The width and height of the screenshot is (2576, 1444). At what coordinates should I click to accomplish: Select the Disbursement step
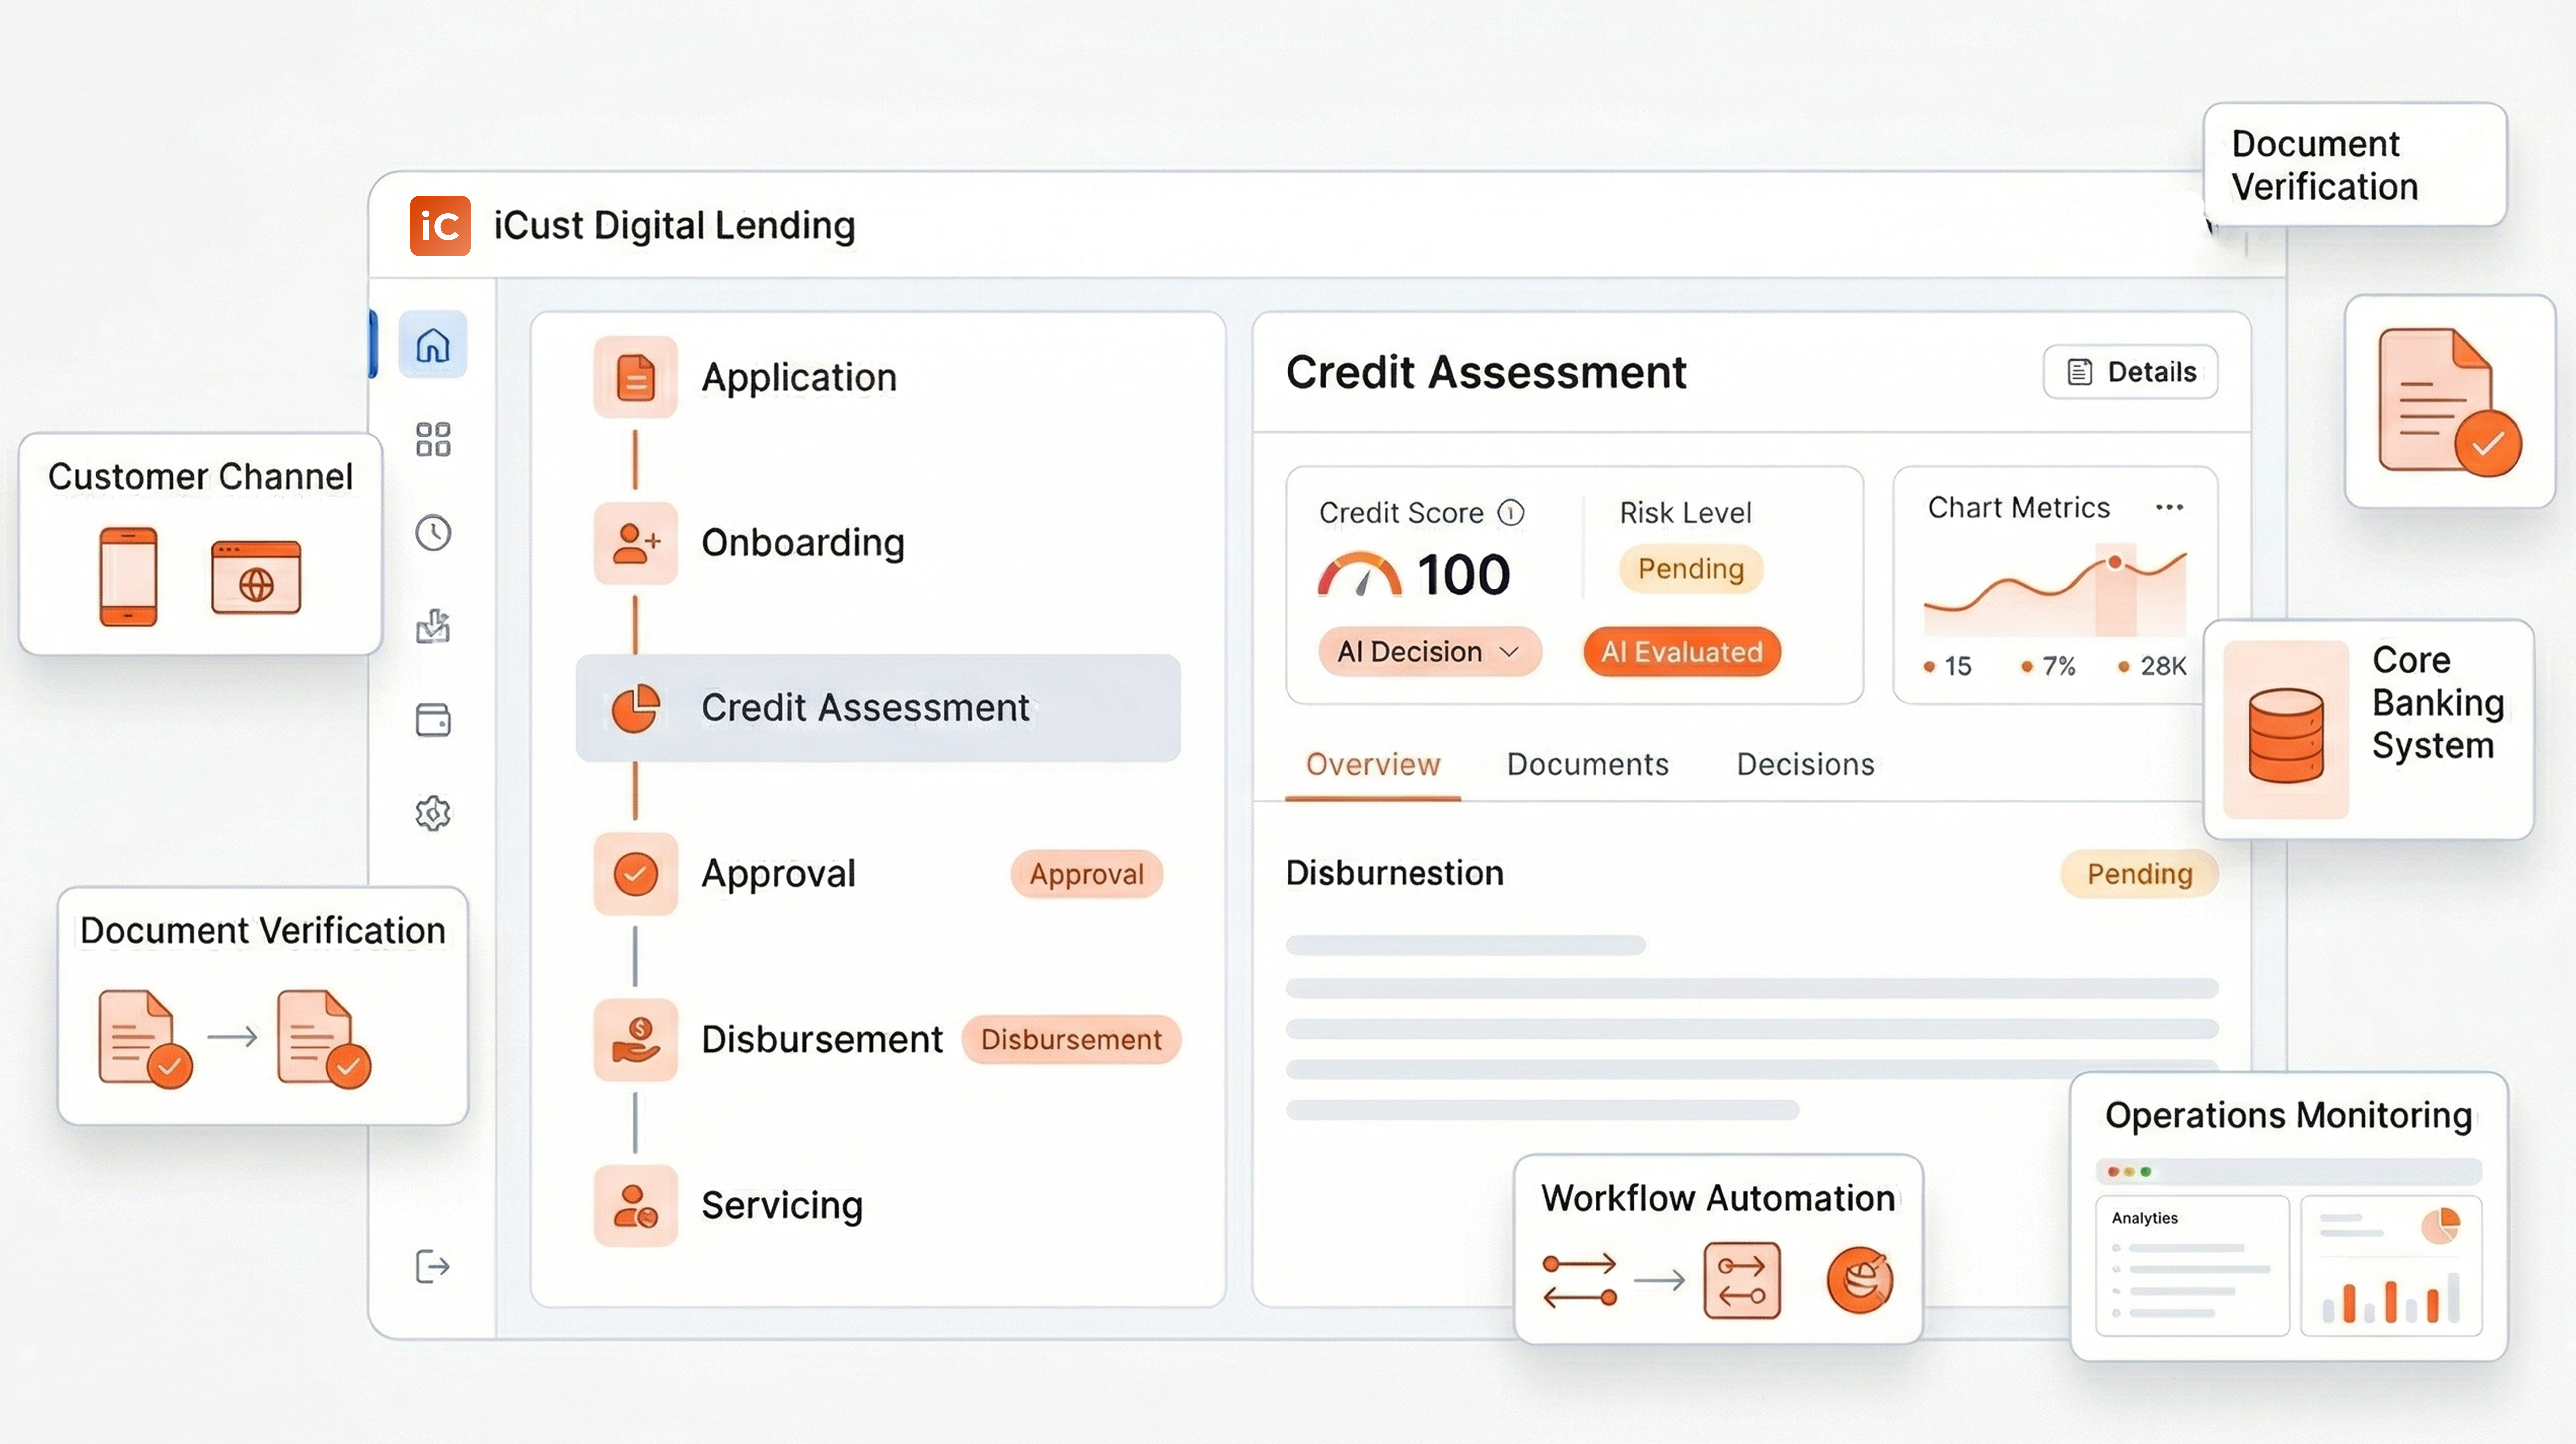(x=822, y=1040)
